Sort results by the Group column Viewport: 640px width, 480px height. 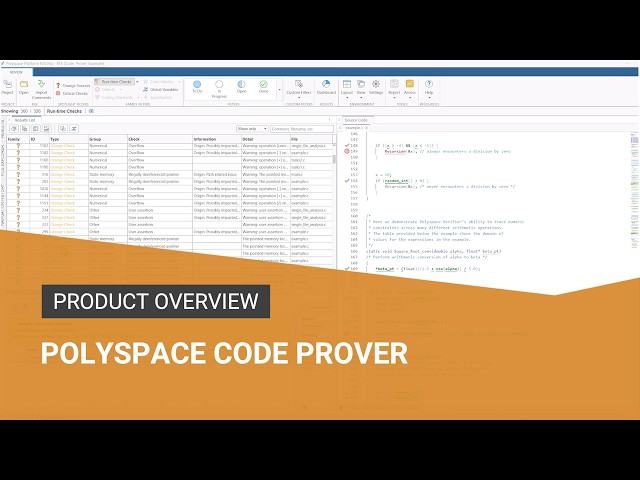[x=108, y=139]
